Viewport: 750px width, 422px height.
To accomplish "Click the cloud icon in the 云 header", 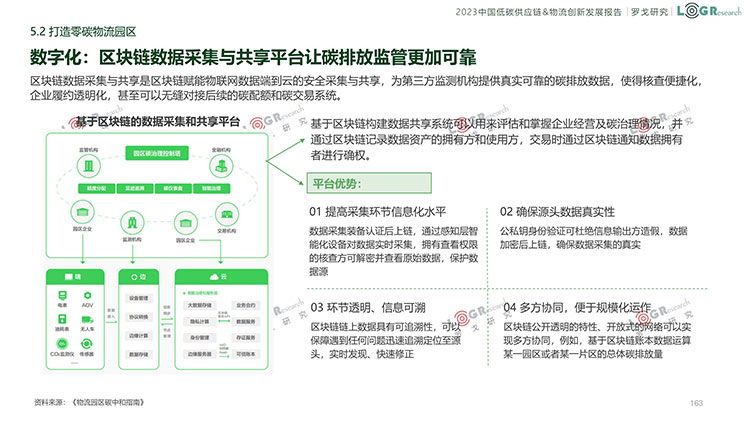I will [x=214, y=277].
